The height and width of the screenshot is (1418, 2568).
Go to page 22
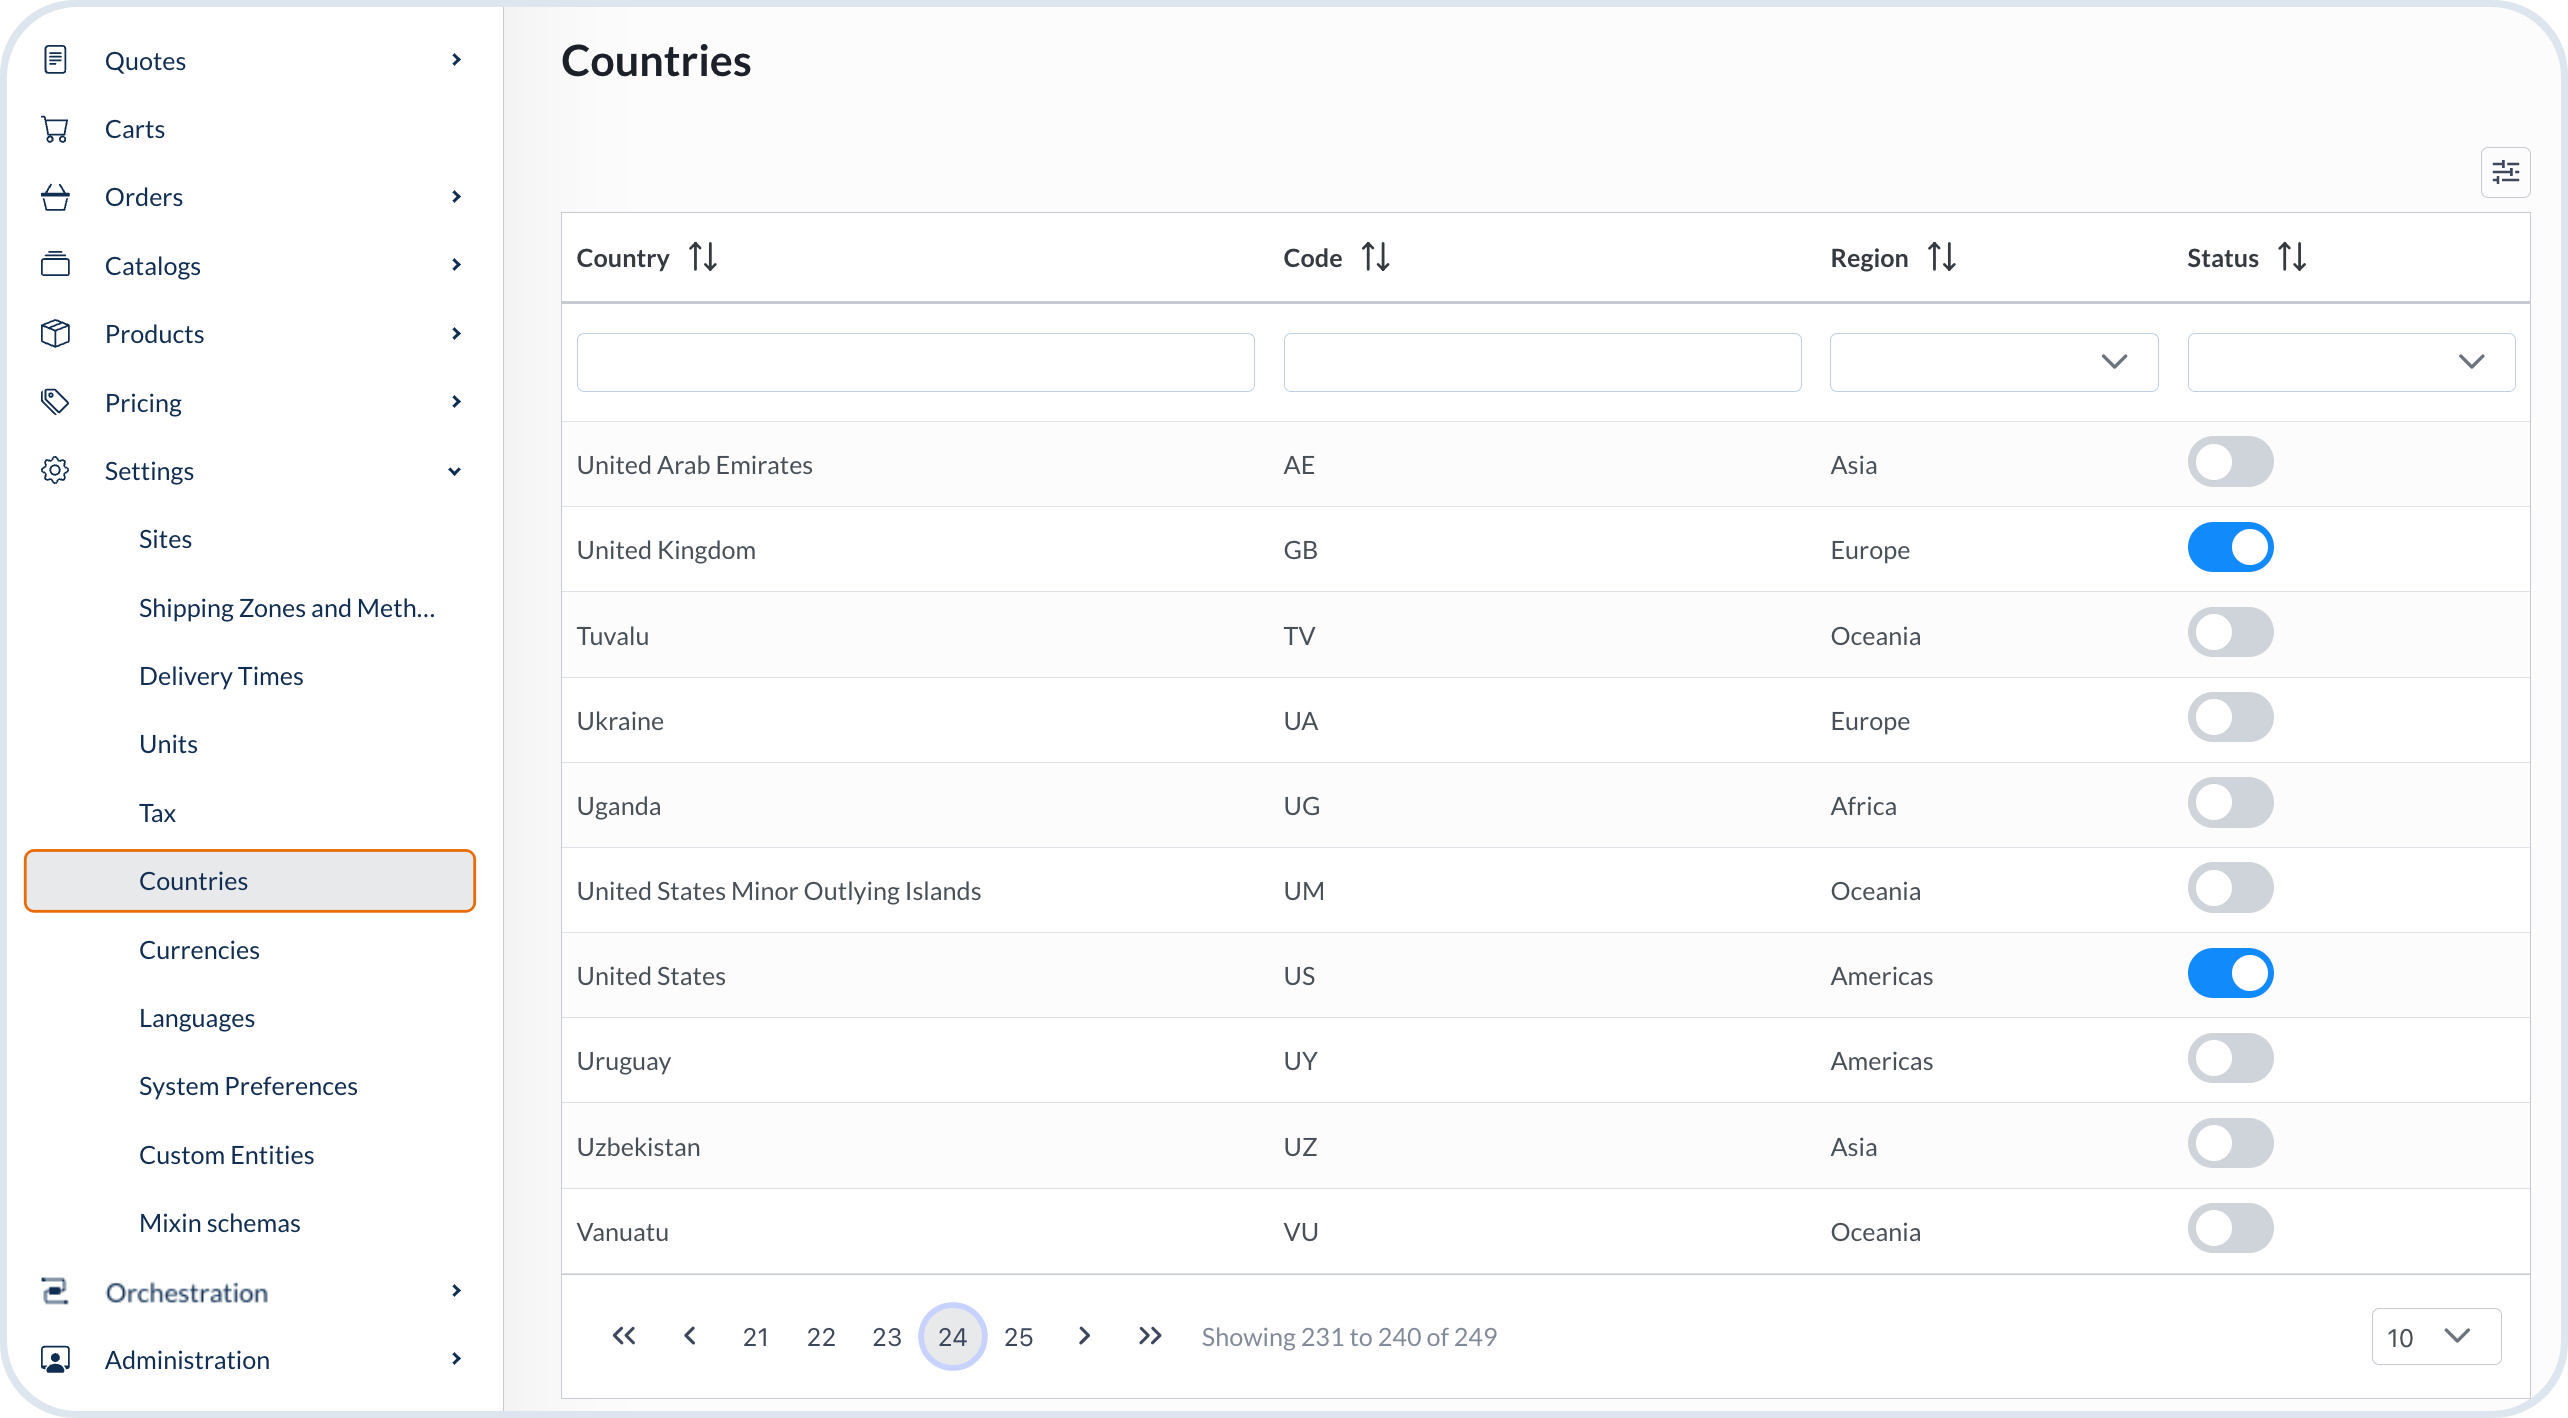pyautogui.click(x=821, y=1337)
